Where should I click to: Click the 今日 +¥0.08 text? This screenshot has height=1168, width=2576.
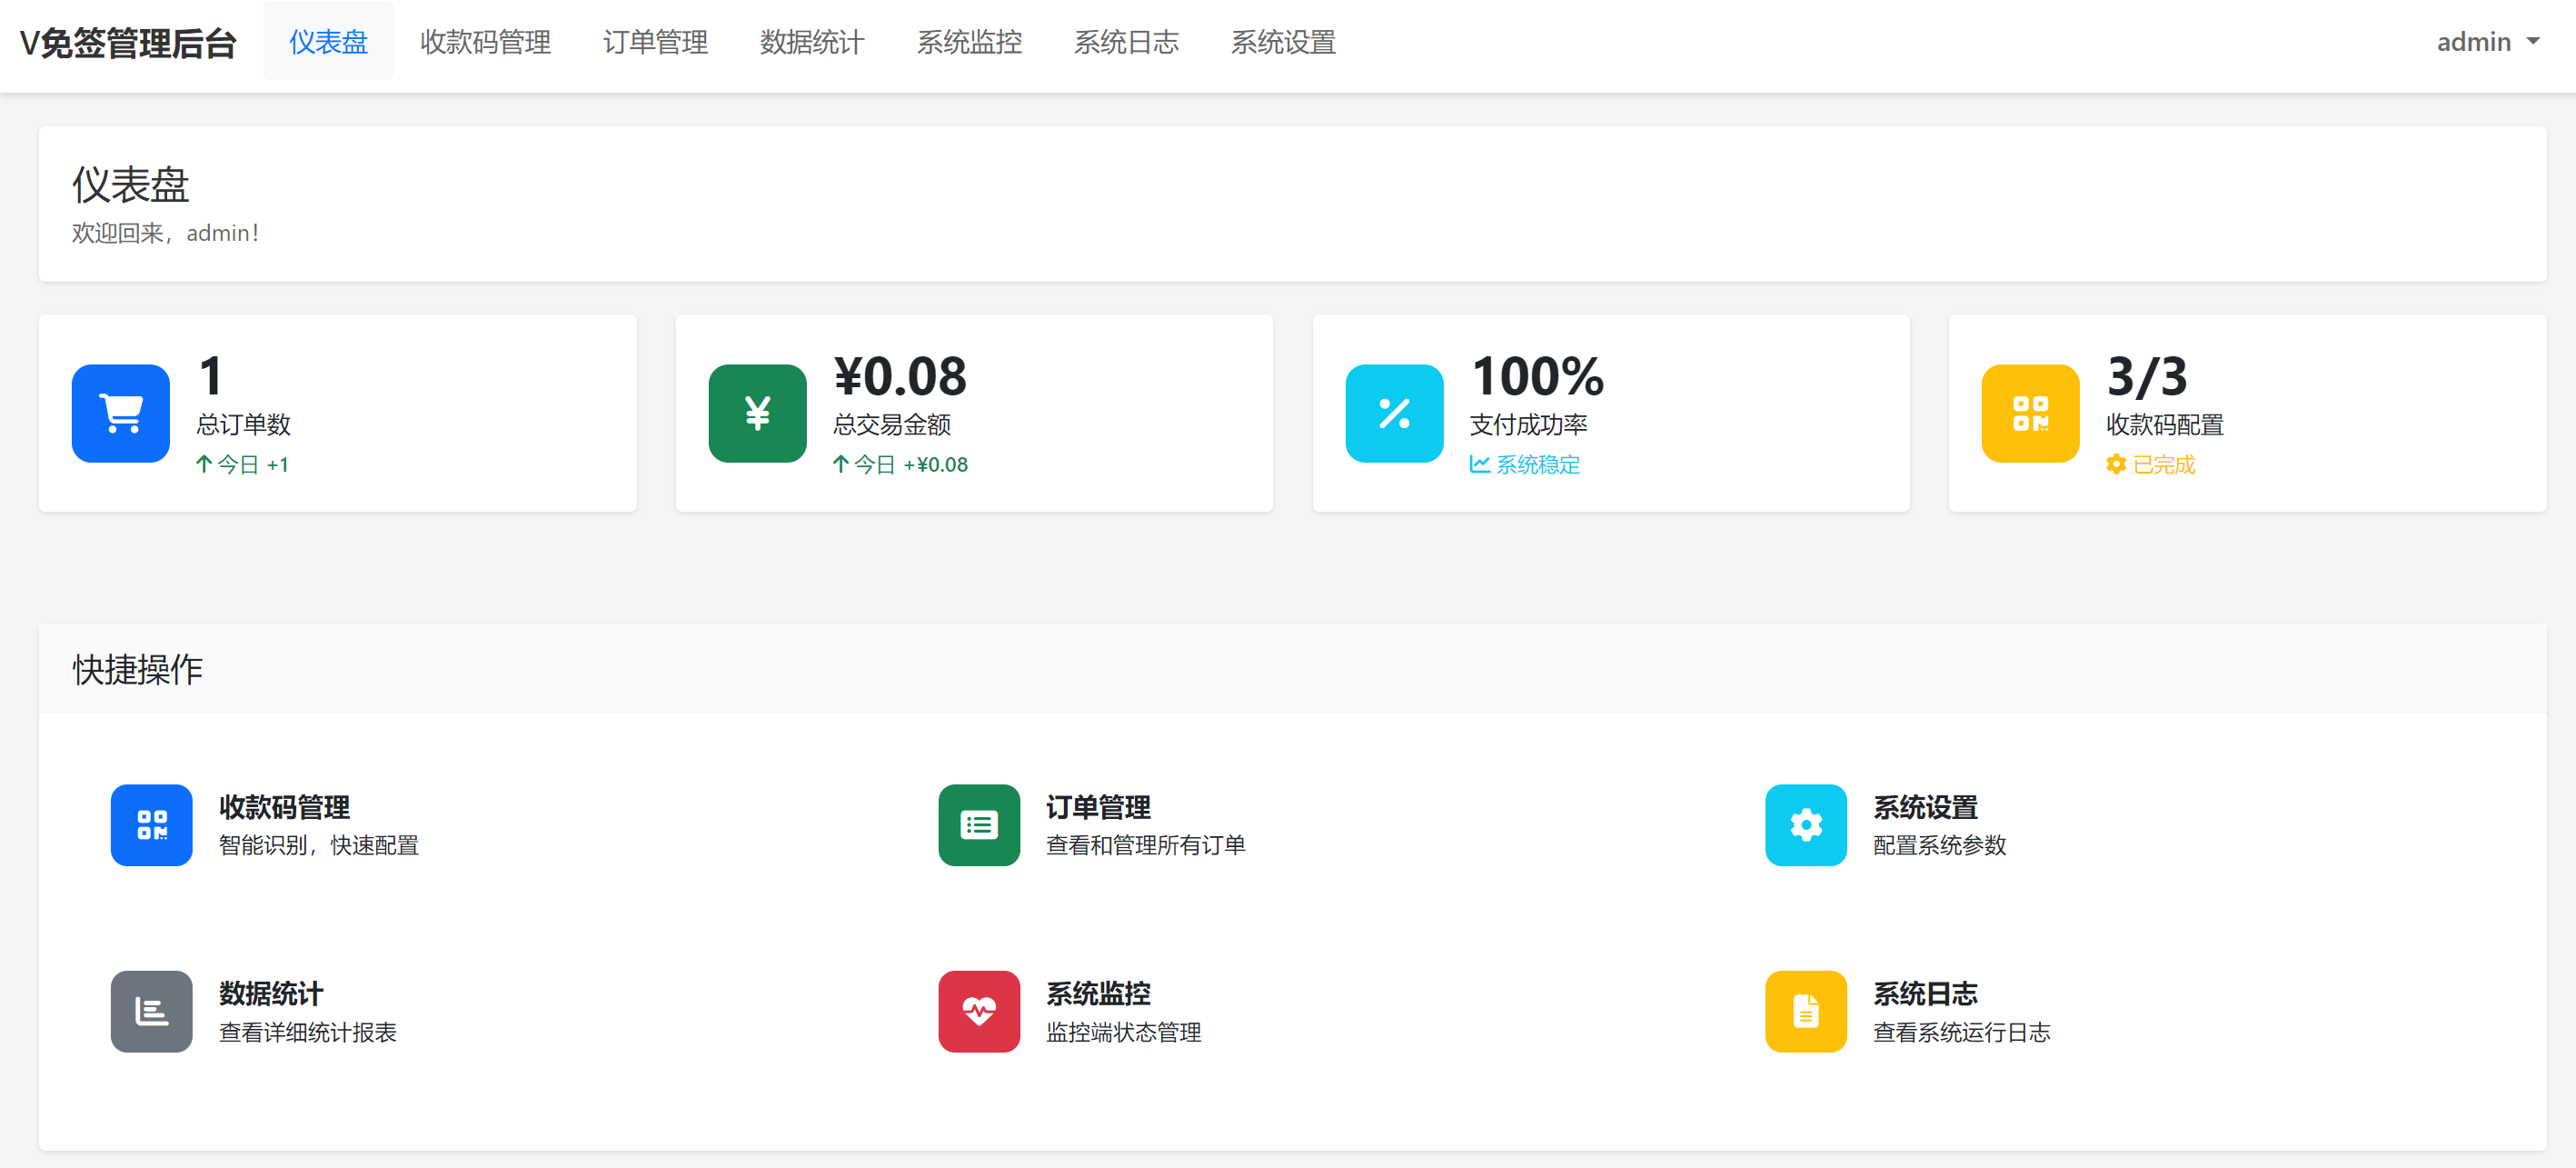pyautogui.click(x=911, y=464)
